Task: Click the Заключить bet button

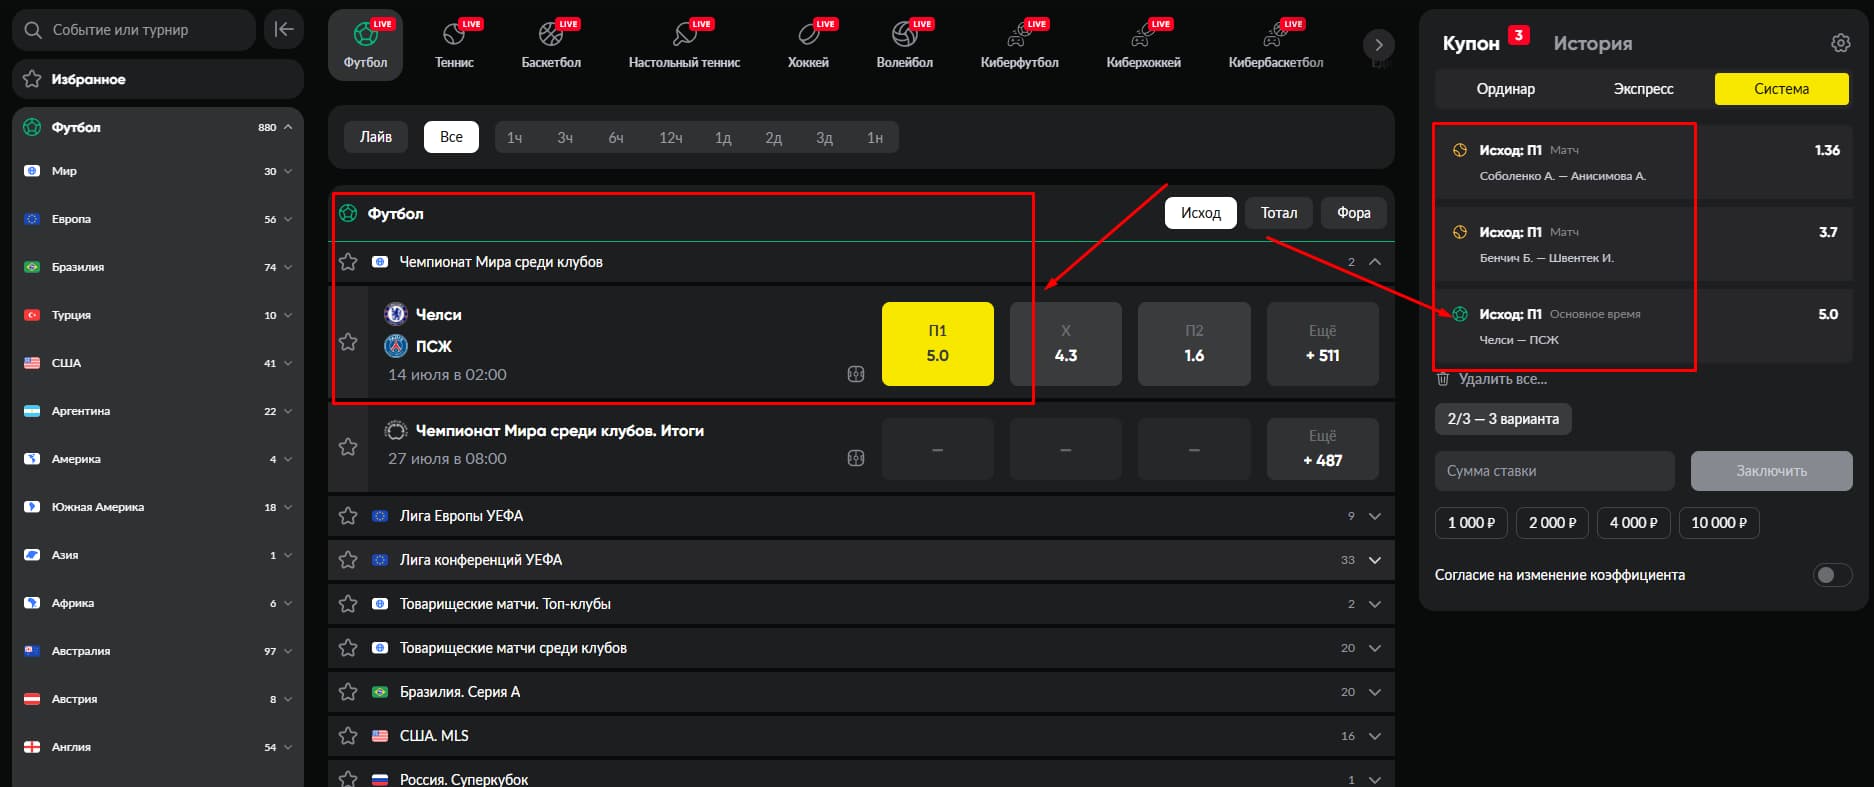Action: (x=1771, y=471)
